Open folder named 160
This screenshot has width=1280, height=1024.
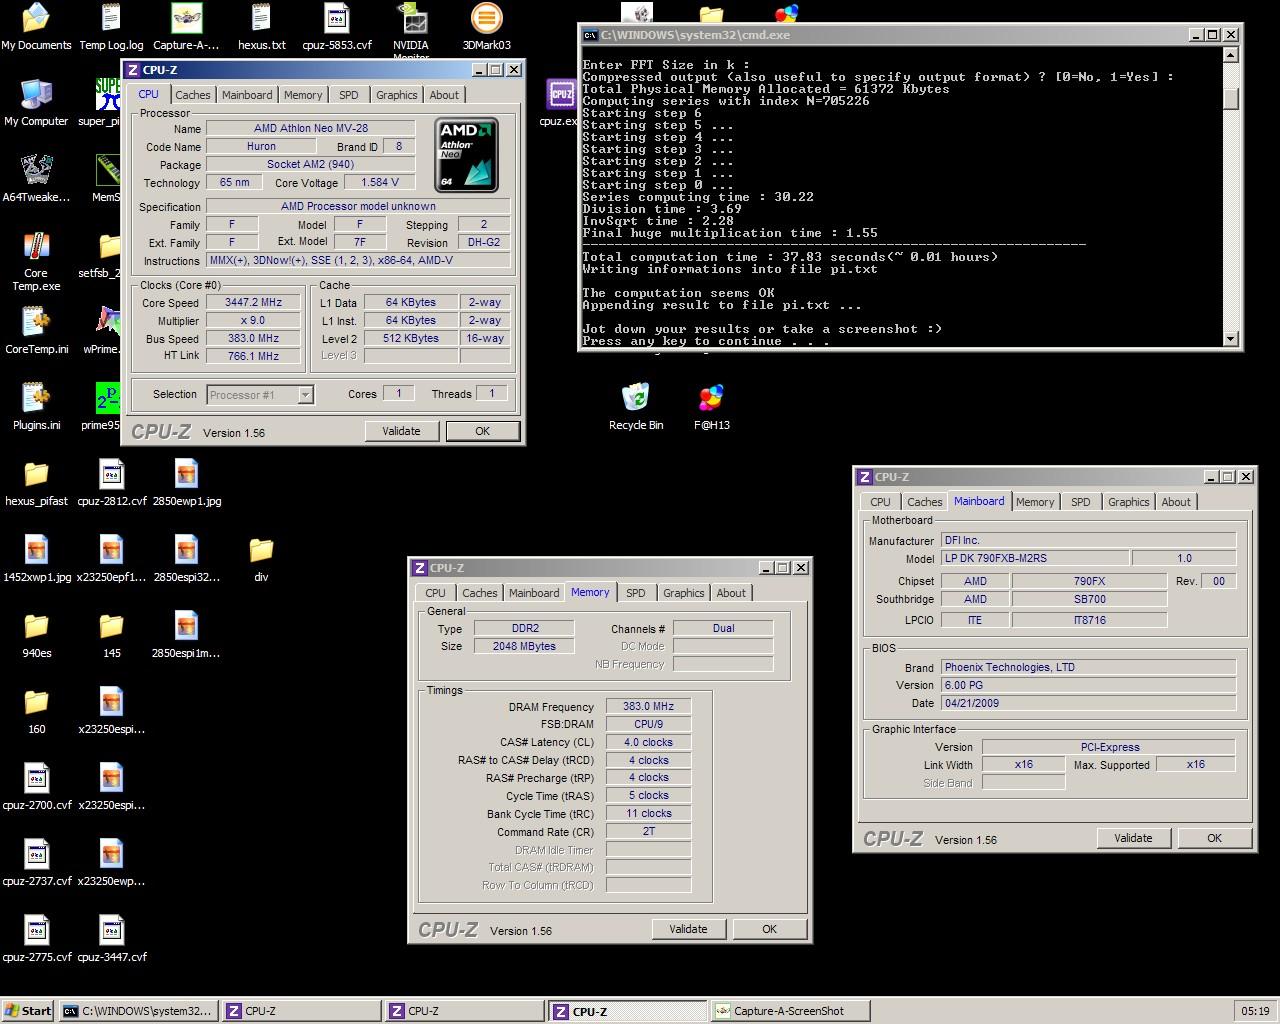point(36,710)
